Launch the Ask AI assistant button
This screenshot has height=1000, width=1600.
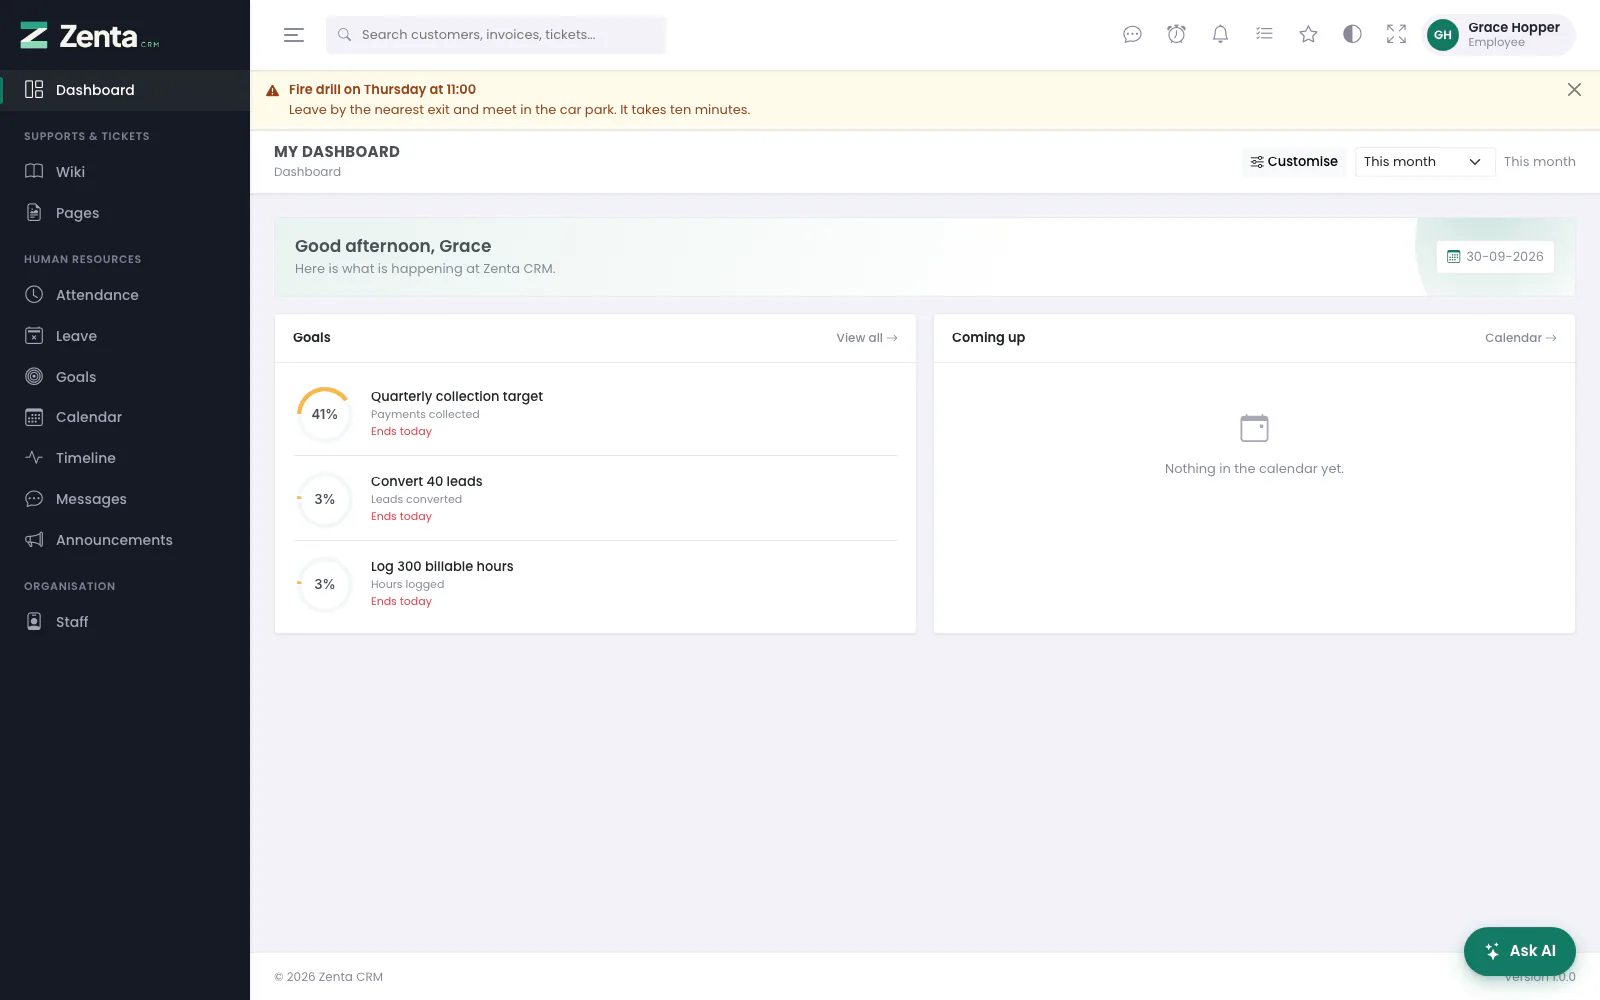pos(1520,951)
